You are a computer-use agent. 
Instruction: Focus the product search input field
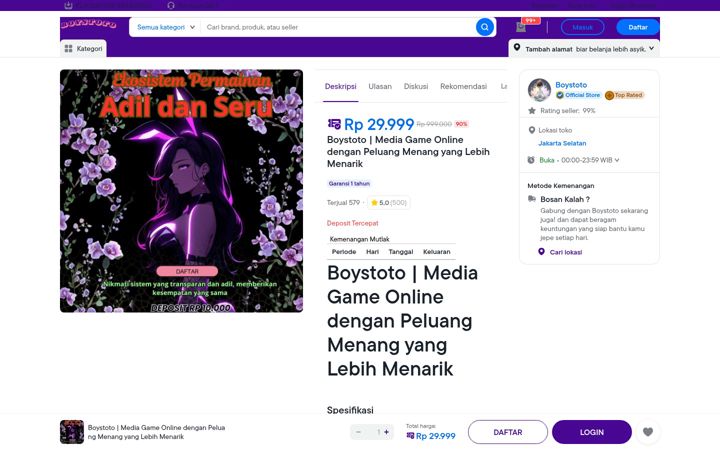coord(339,27)
